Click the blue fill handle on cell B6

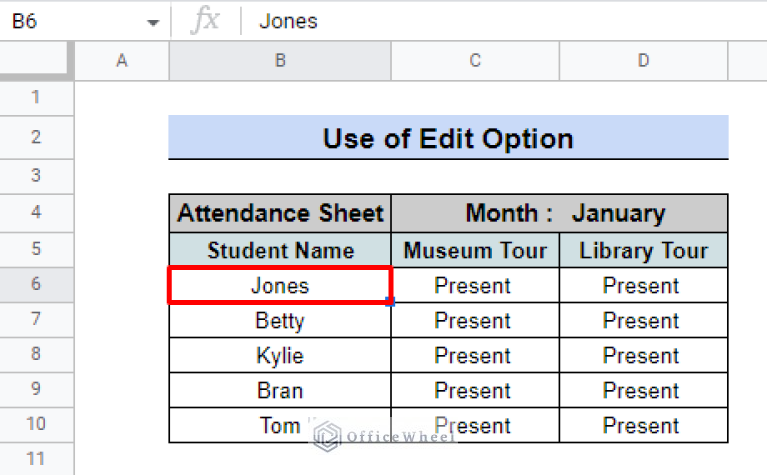390,301
